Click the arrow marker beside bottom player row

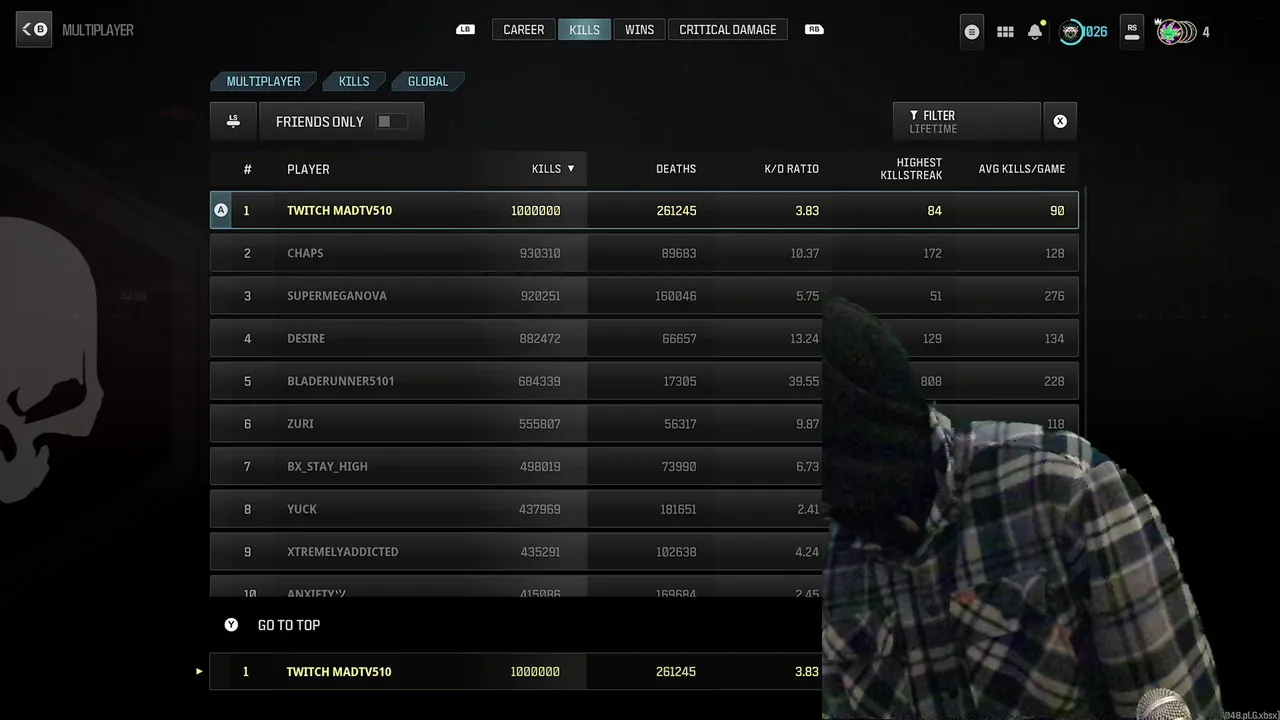(x=199, y=671)
